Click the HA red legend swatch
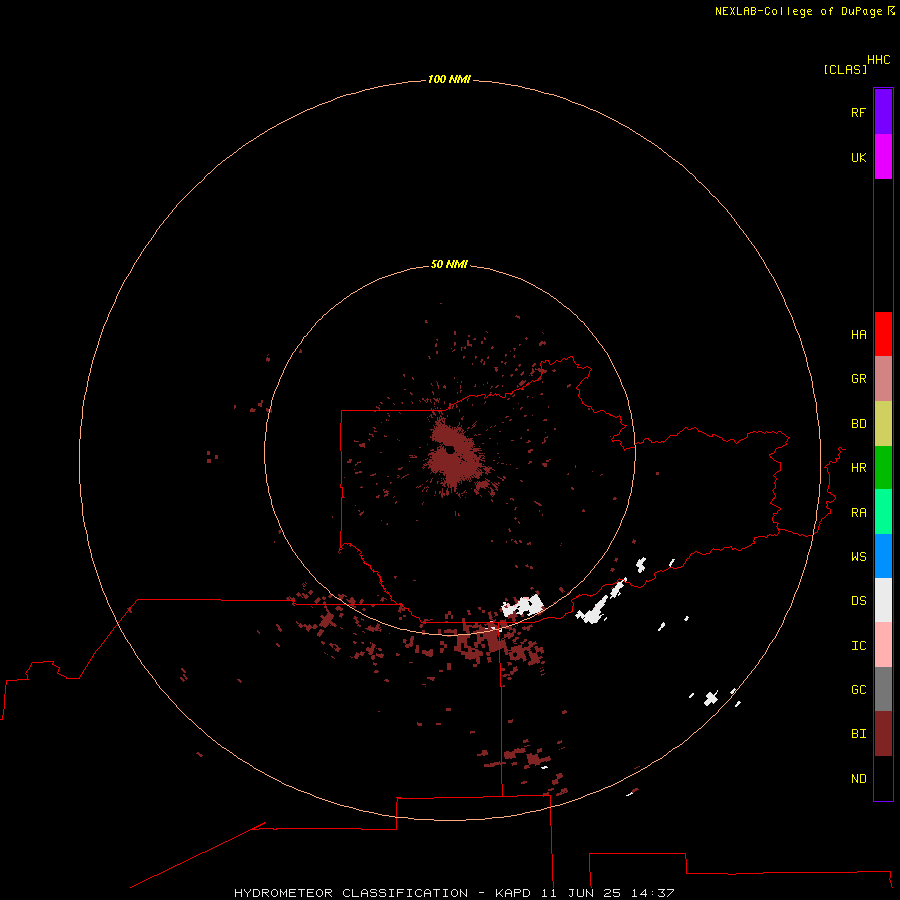Viewport: 900px width, 900px height. [x=883, y=334]
